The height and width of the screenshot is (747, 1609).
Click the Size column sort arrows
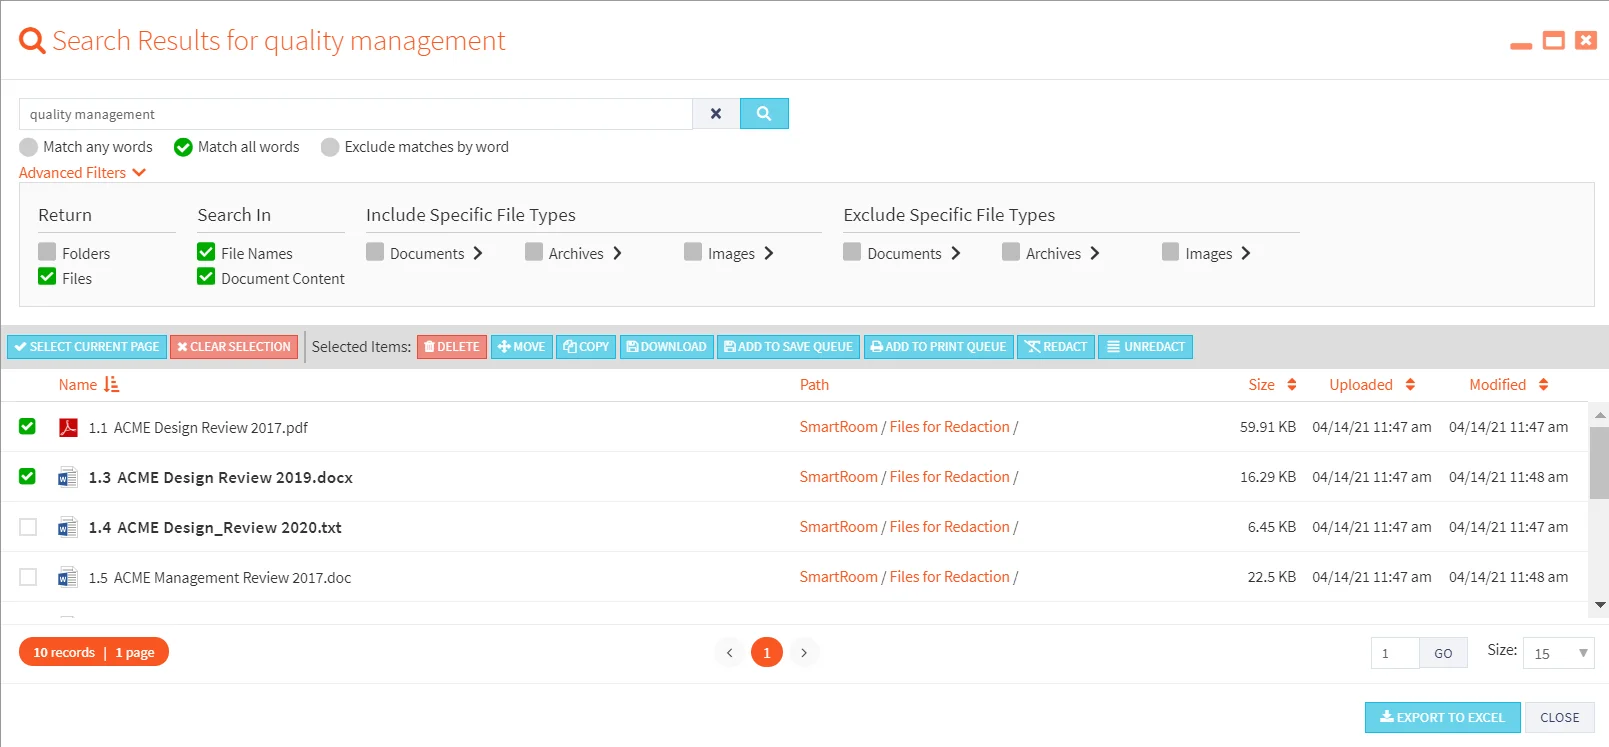[x=1292, y=385]
